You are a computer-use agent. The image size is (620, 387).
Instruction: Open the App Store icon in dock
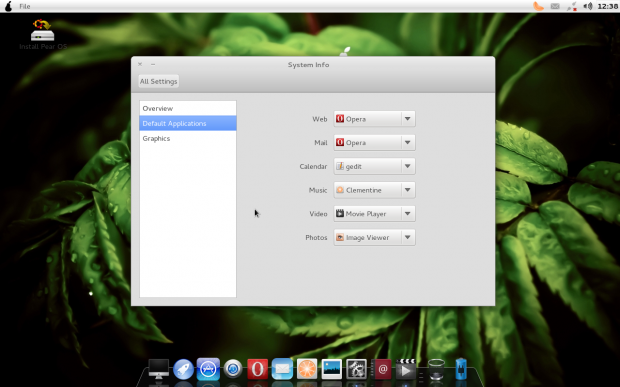click(x=208, y=369)
